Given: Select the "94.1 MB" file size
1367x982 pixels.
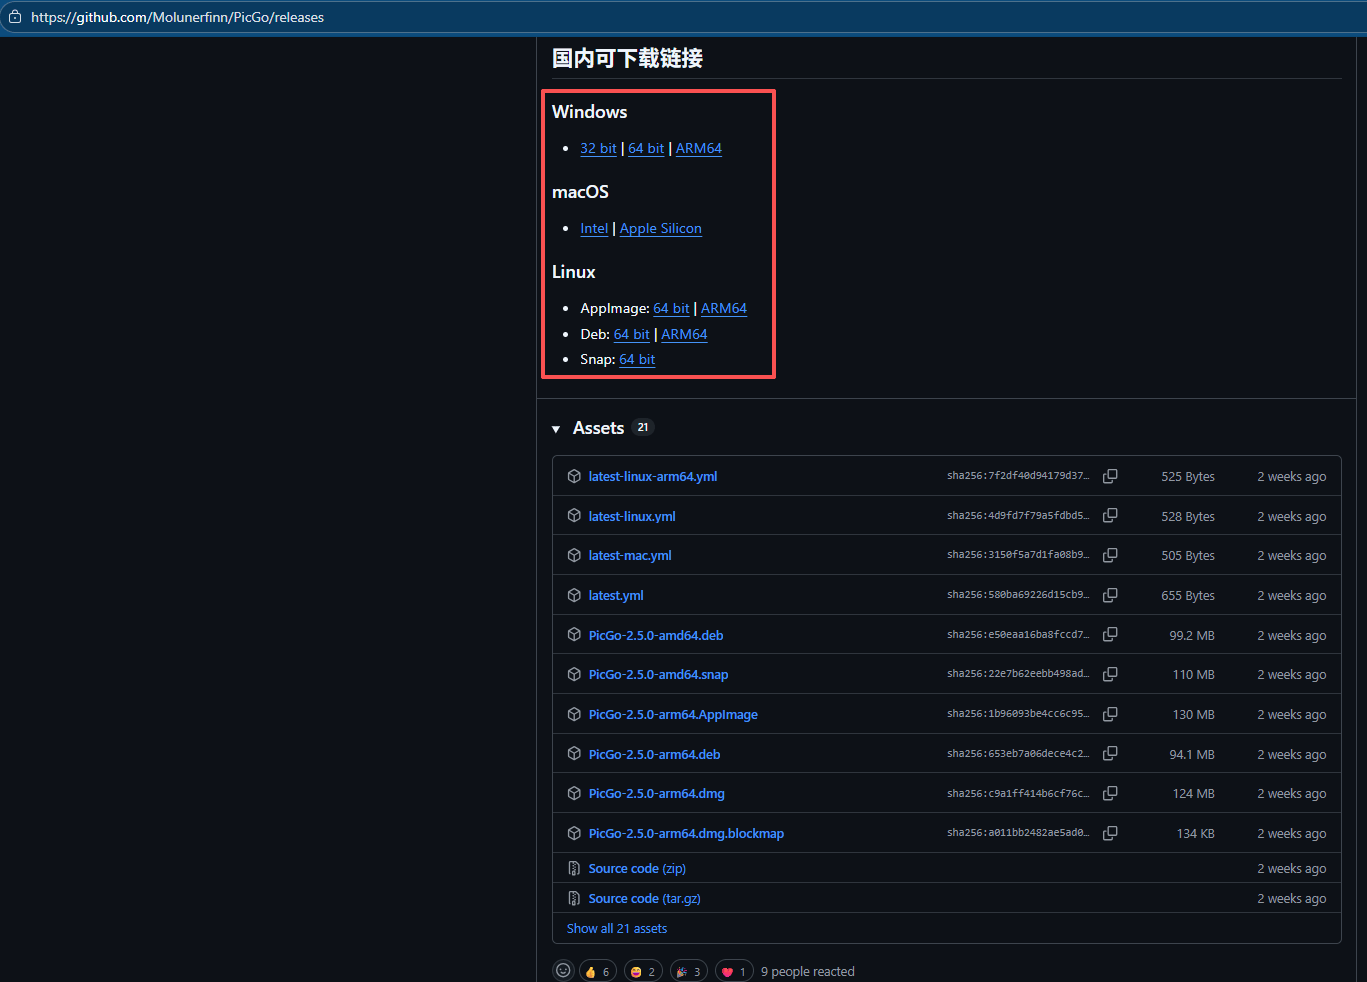Looking at the screenshot, I should pos(1192,754).
